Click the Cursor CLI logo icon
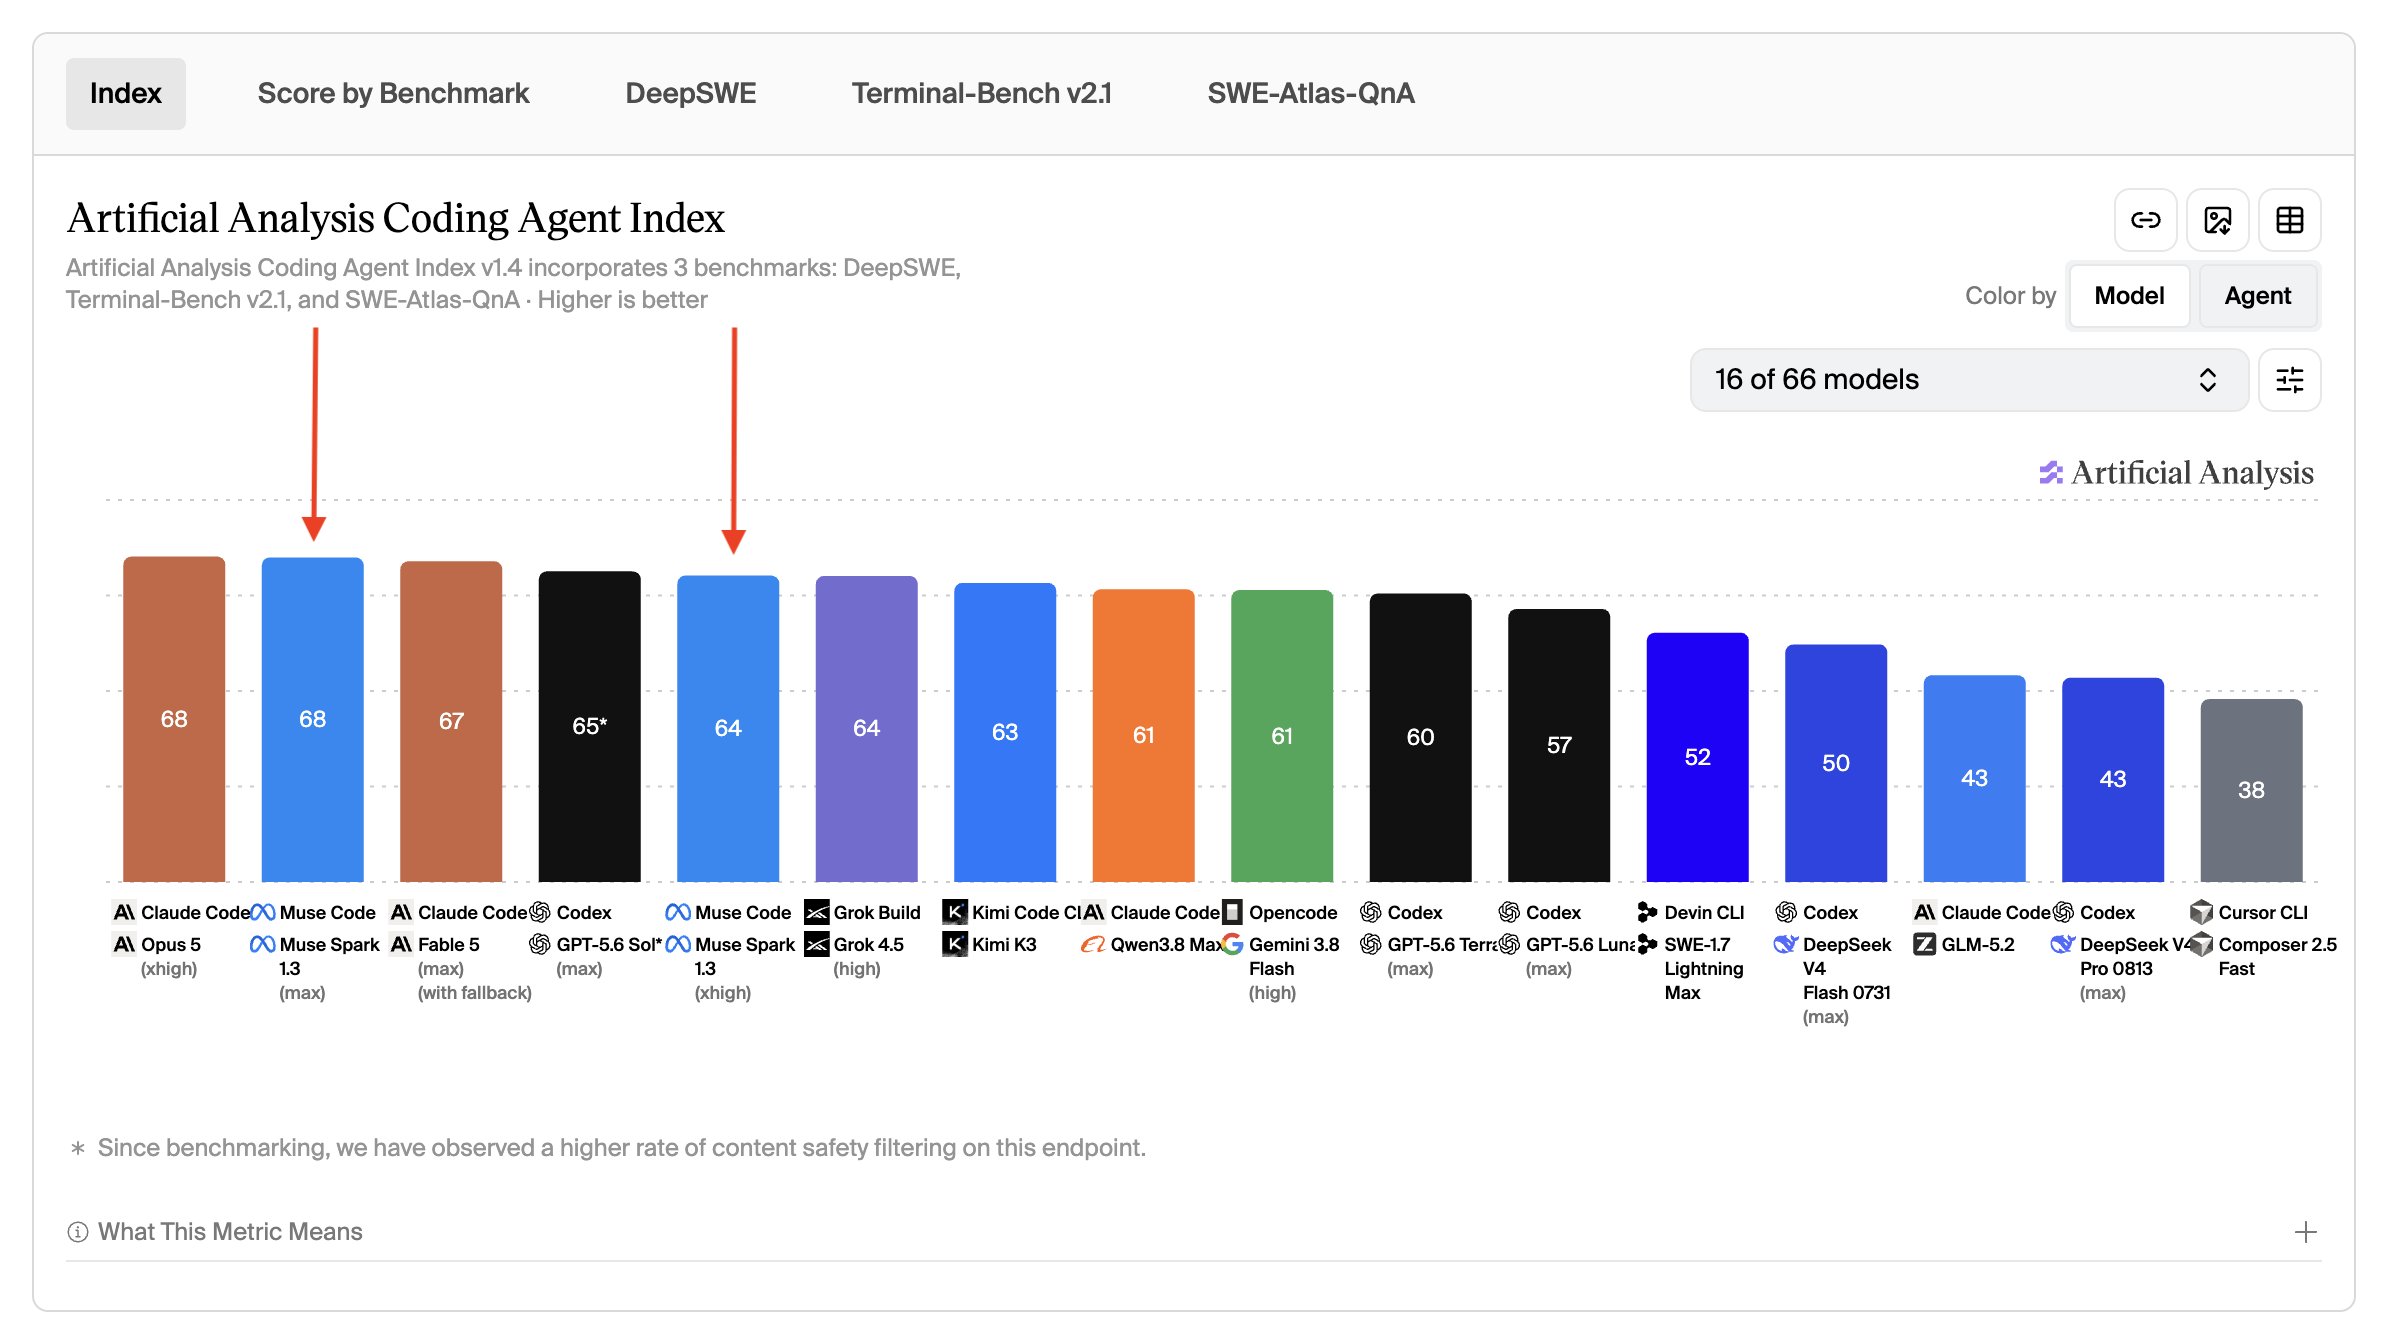The image size is (2396, 1340). (2201, 912)
